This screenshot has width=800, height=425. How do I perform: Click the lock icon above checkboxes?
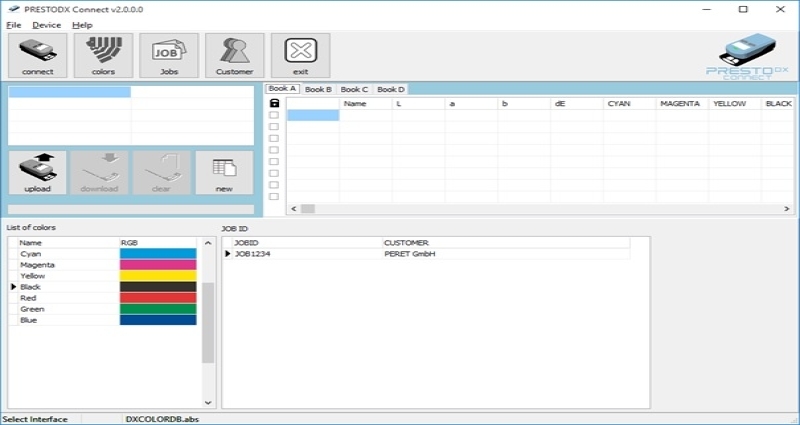(274, 104)
